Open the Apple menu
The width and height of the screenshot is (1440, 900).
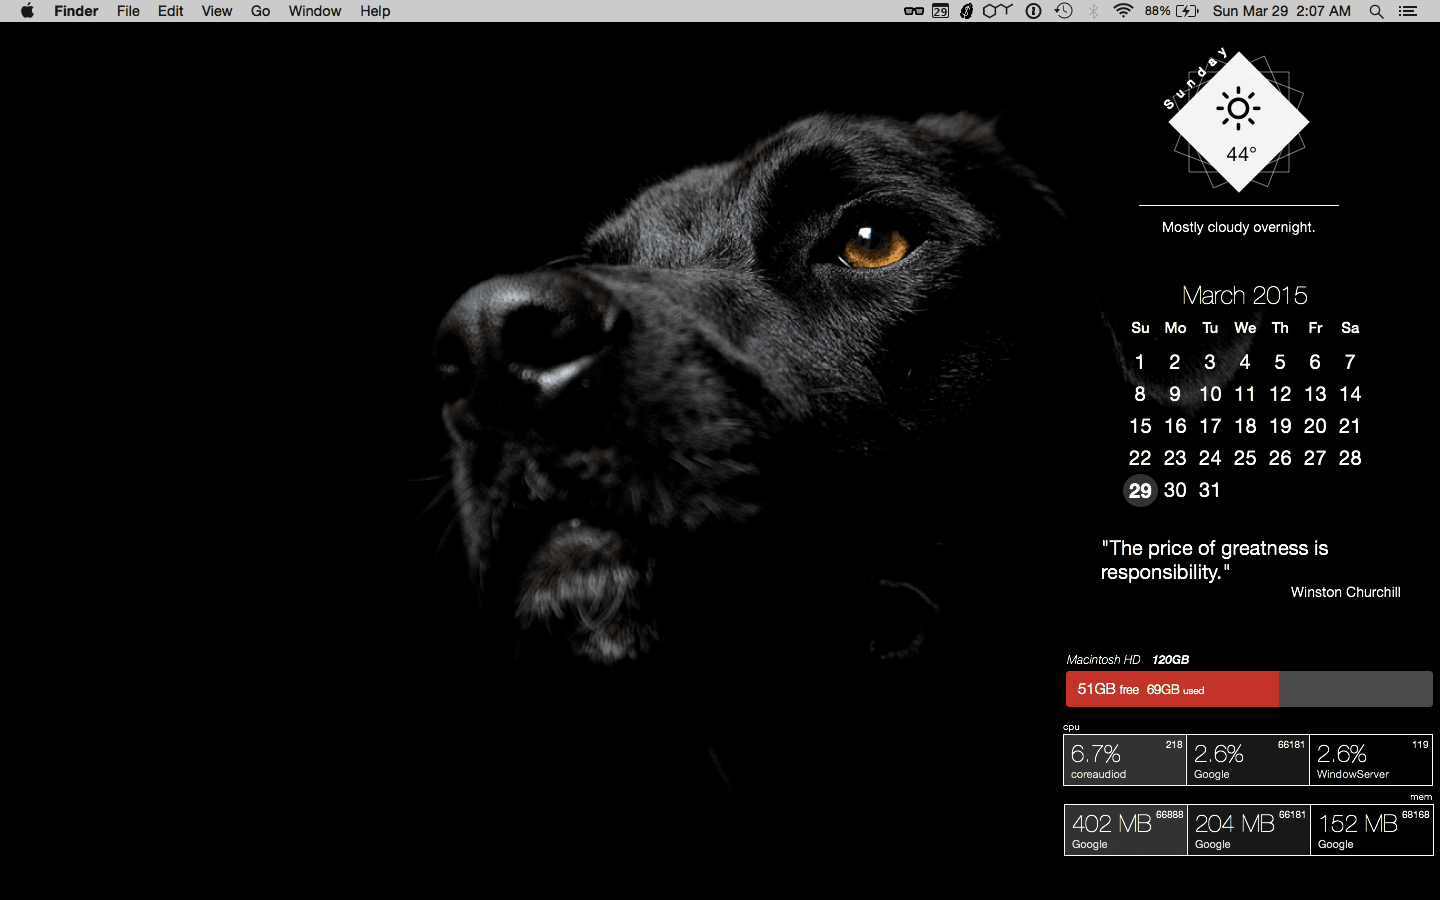[x=27, y=11]
